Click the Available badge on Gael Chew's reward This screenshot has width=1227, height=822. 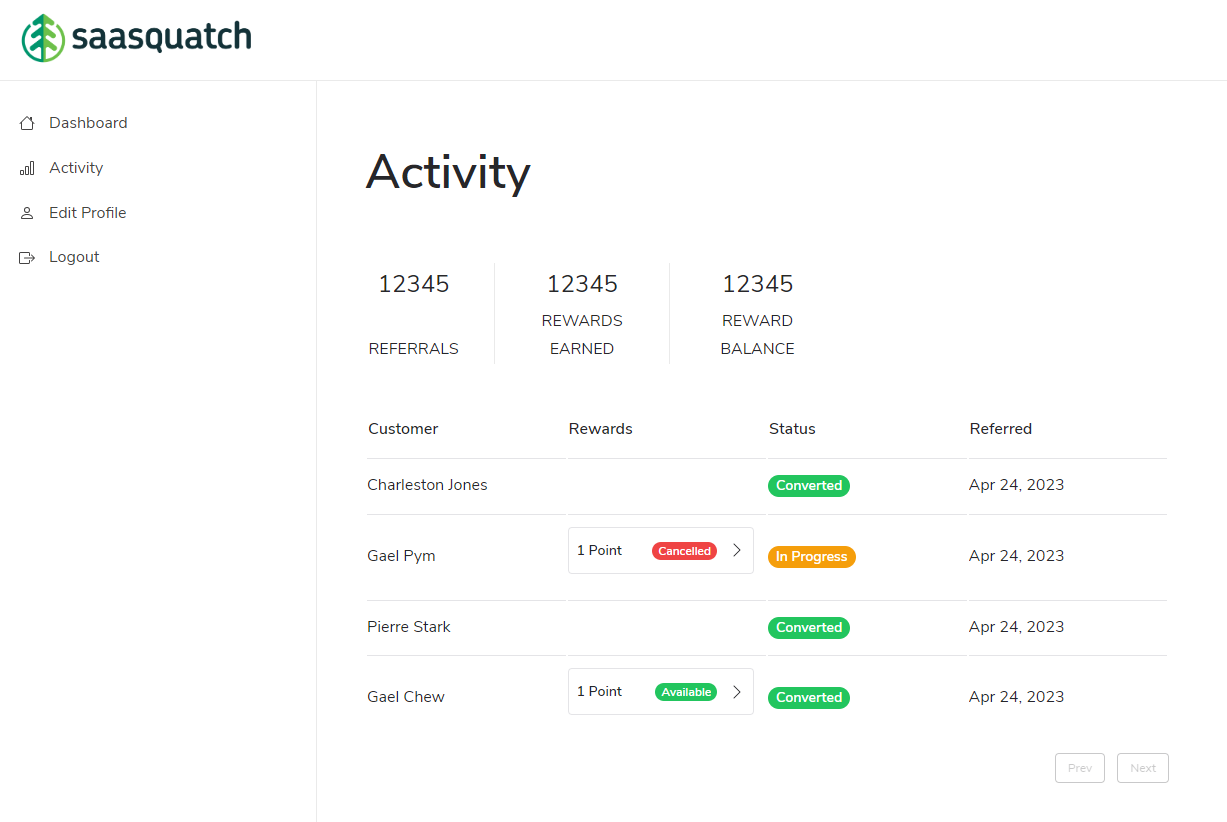[685, 691]
